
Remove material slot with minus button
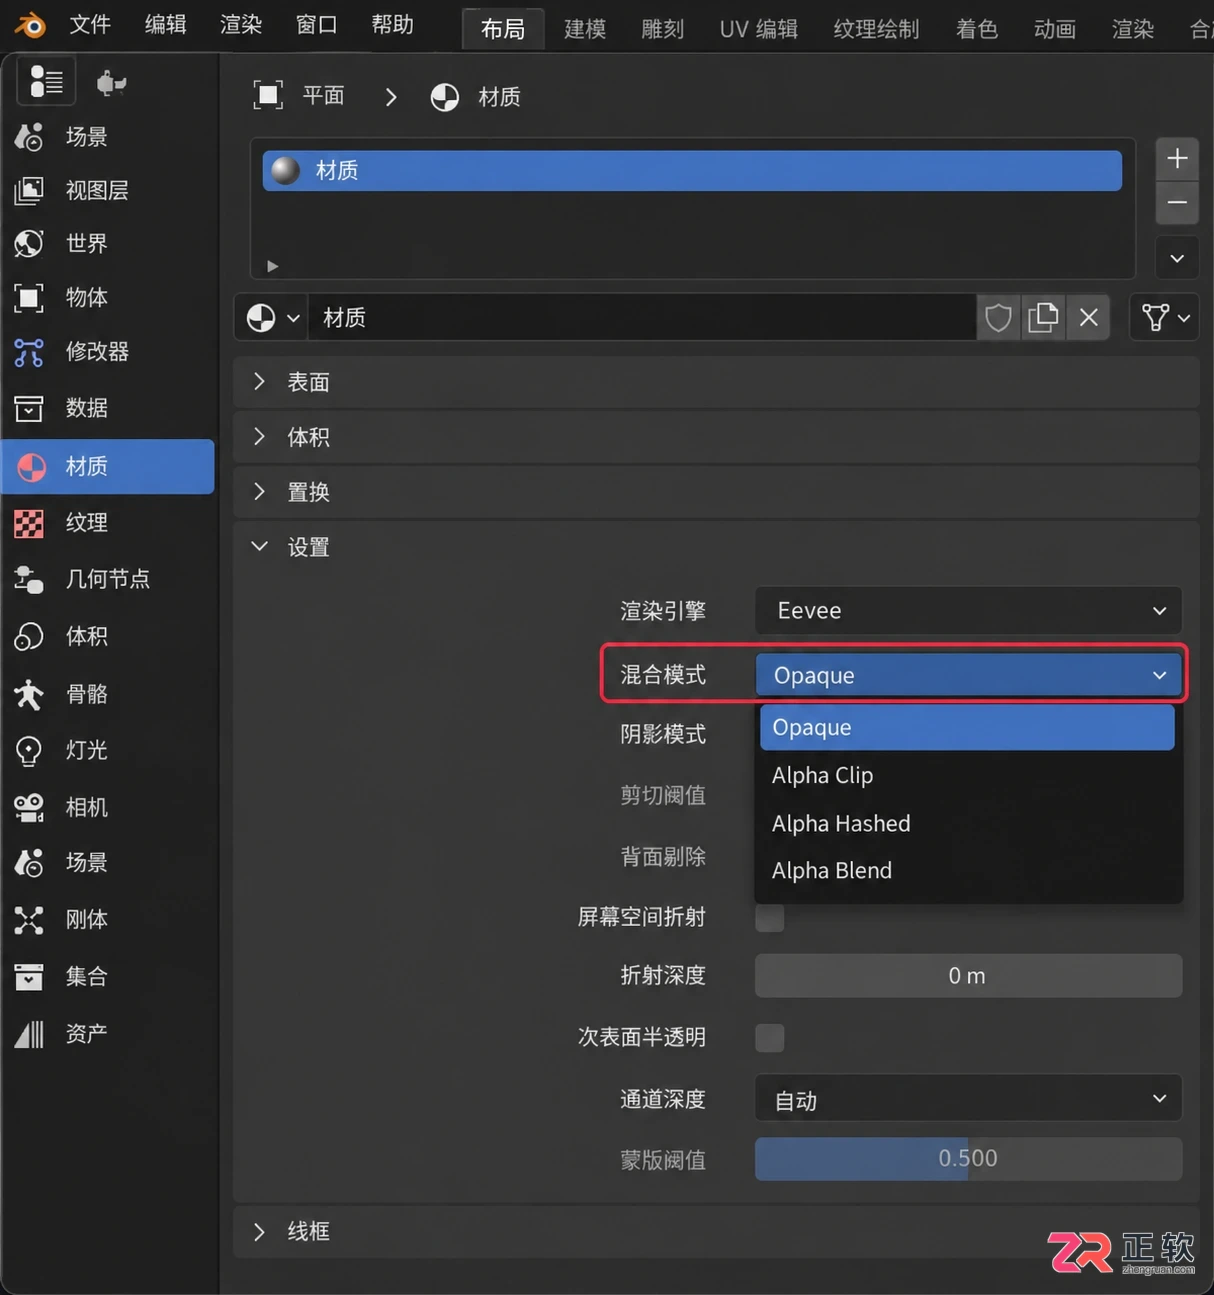pos(1177,203)
